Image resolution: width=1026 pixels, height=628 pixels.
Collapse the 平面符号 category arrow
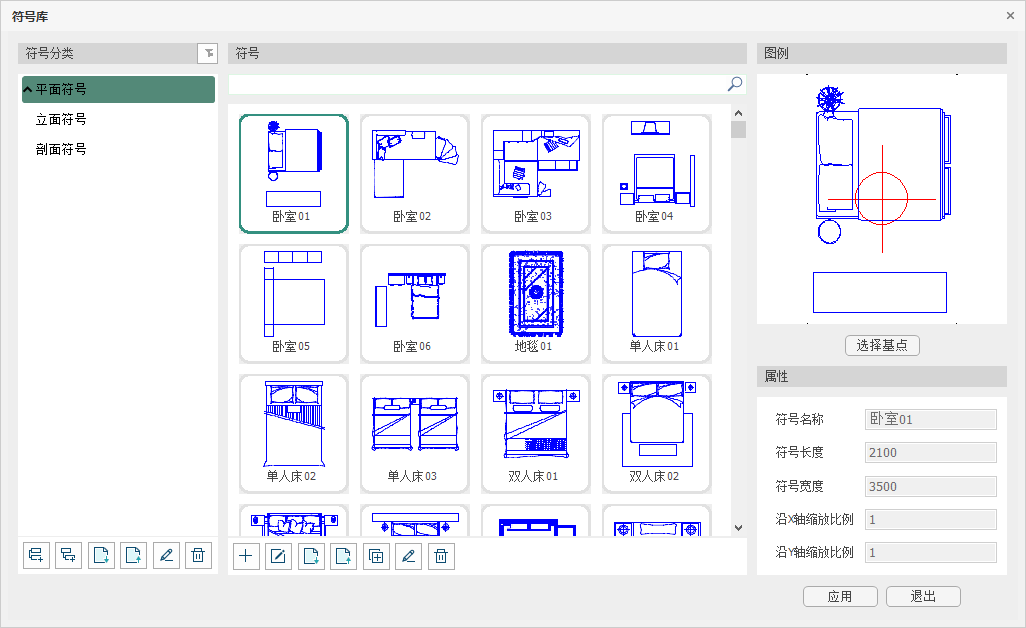tap(28, 89)
